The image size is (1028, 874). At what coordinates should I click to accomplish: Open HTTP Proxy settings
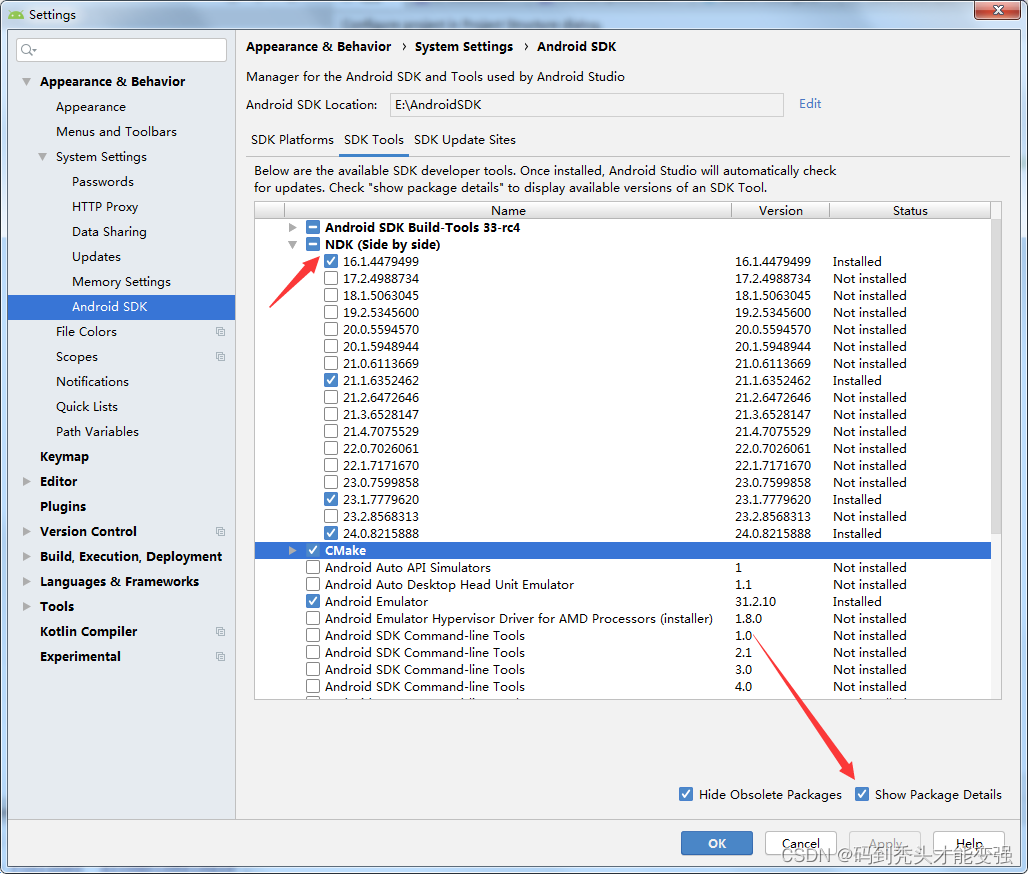tap(105, 207)
